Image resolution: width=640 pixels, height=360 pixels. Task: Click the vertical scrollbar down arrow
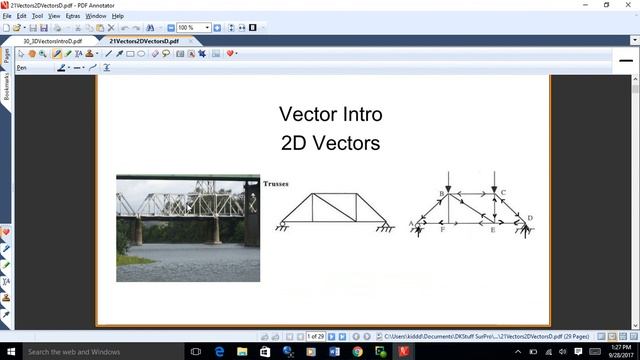point(635,325)
